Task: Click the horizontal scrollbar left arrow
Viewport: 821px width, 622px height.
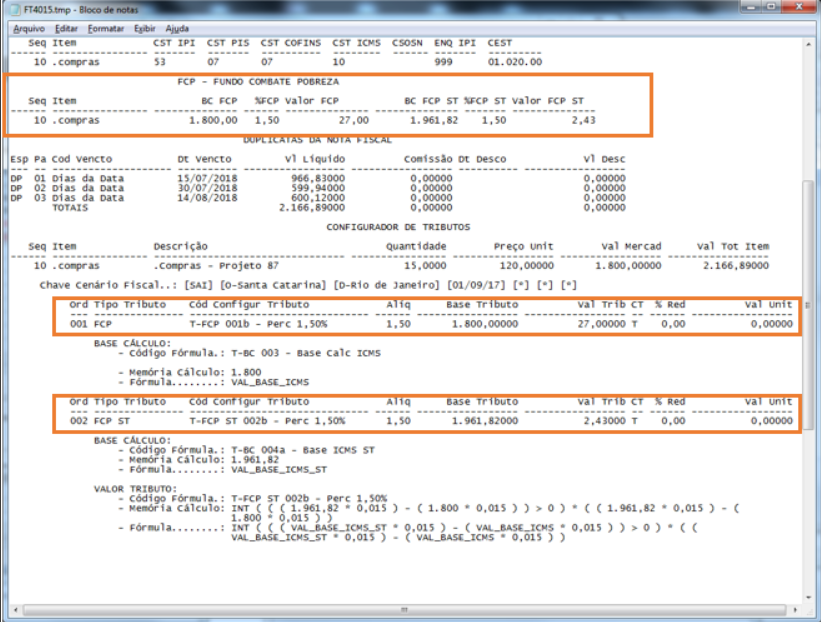Action: [x=14, y=609]
